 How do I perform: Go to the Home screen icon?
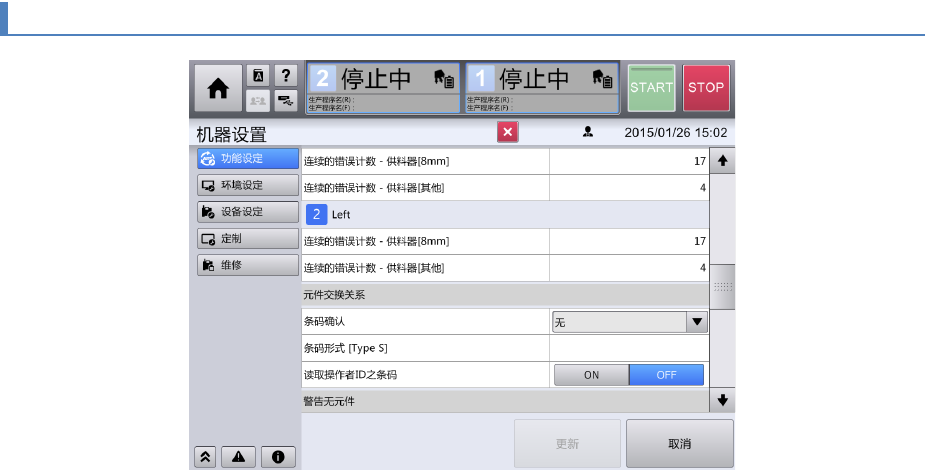218,89
